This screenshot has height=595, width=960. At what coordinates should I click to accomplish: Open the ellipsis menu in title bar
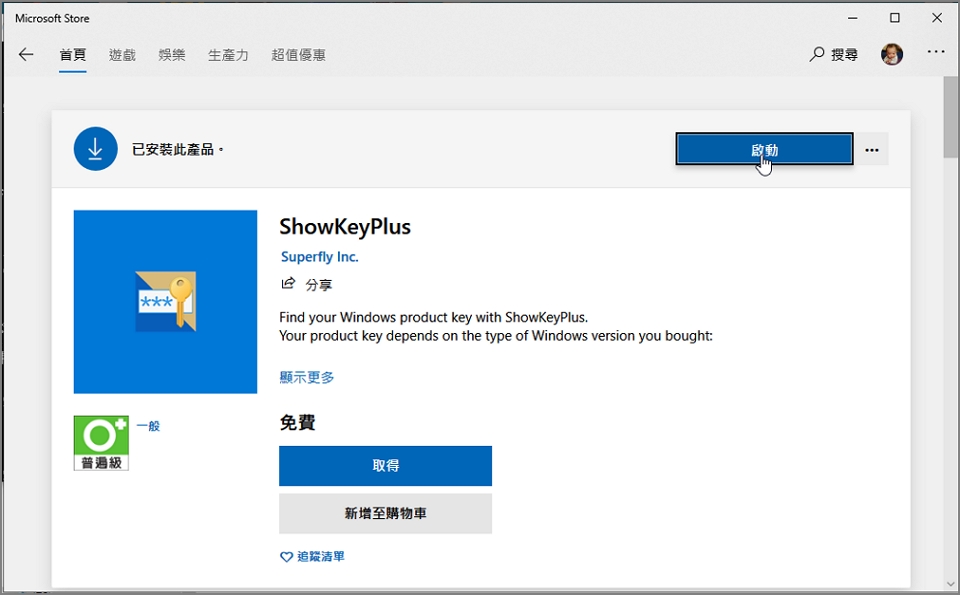point(936,51)
